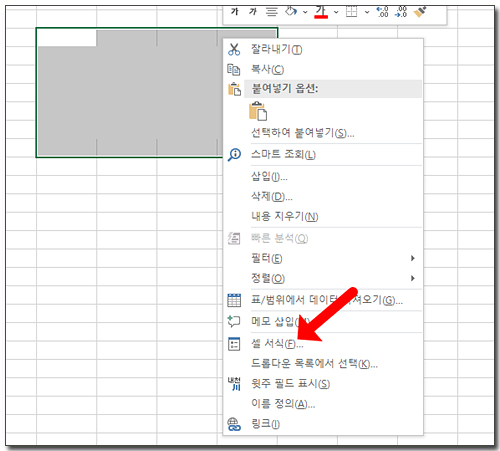Image resolution: width=500 pixels, height=451 pixels.
Task: Click the white active cell in selection
Action: (x=67, y=37)
